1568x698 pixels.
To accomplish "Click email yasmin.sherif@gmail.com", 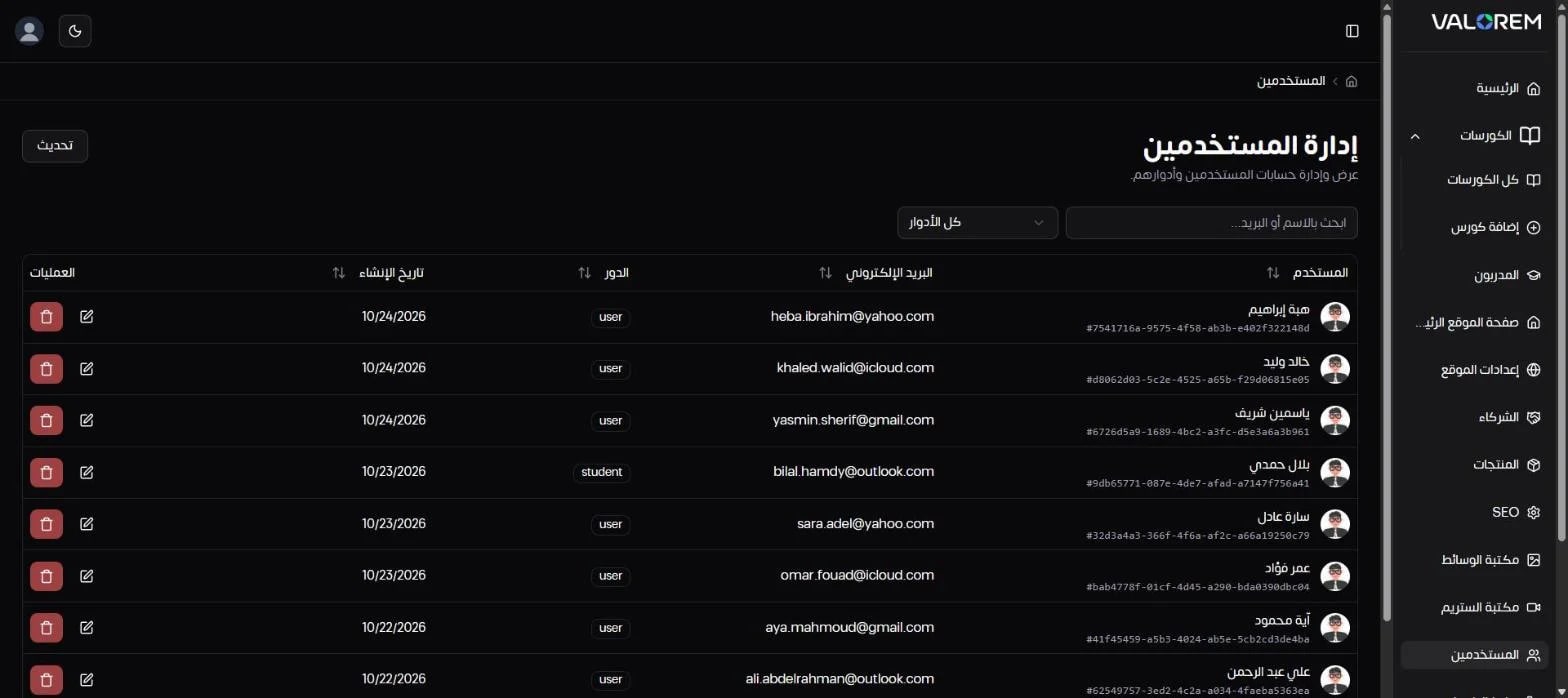I will (853, 420).
